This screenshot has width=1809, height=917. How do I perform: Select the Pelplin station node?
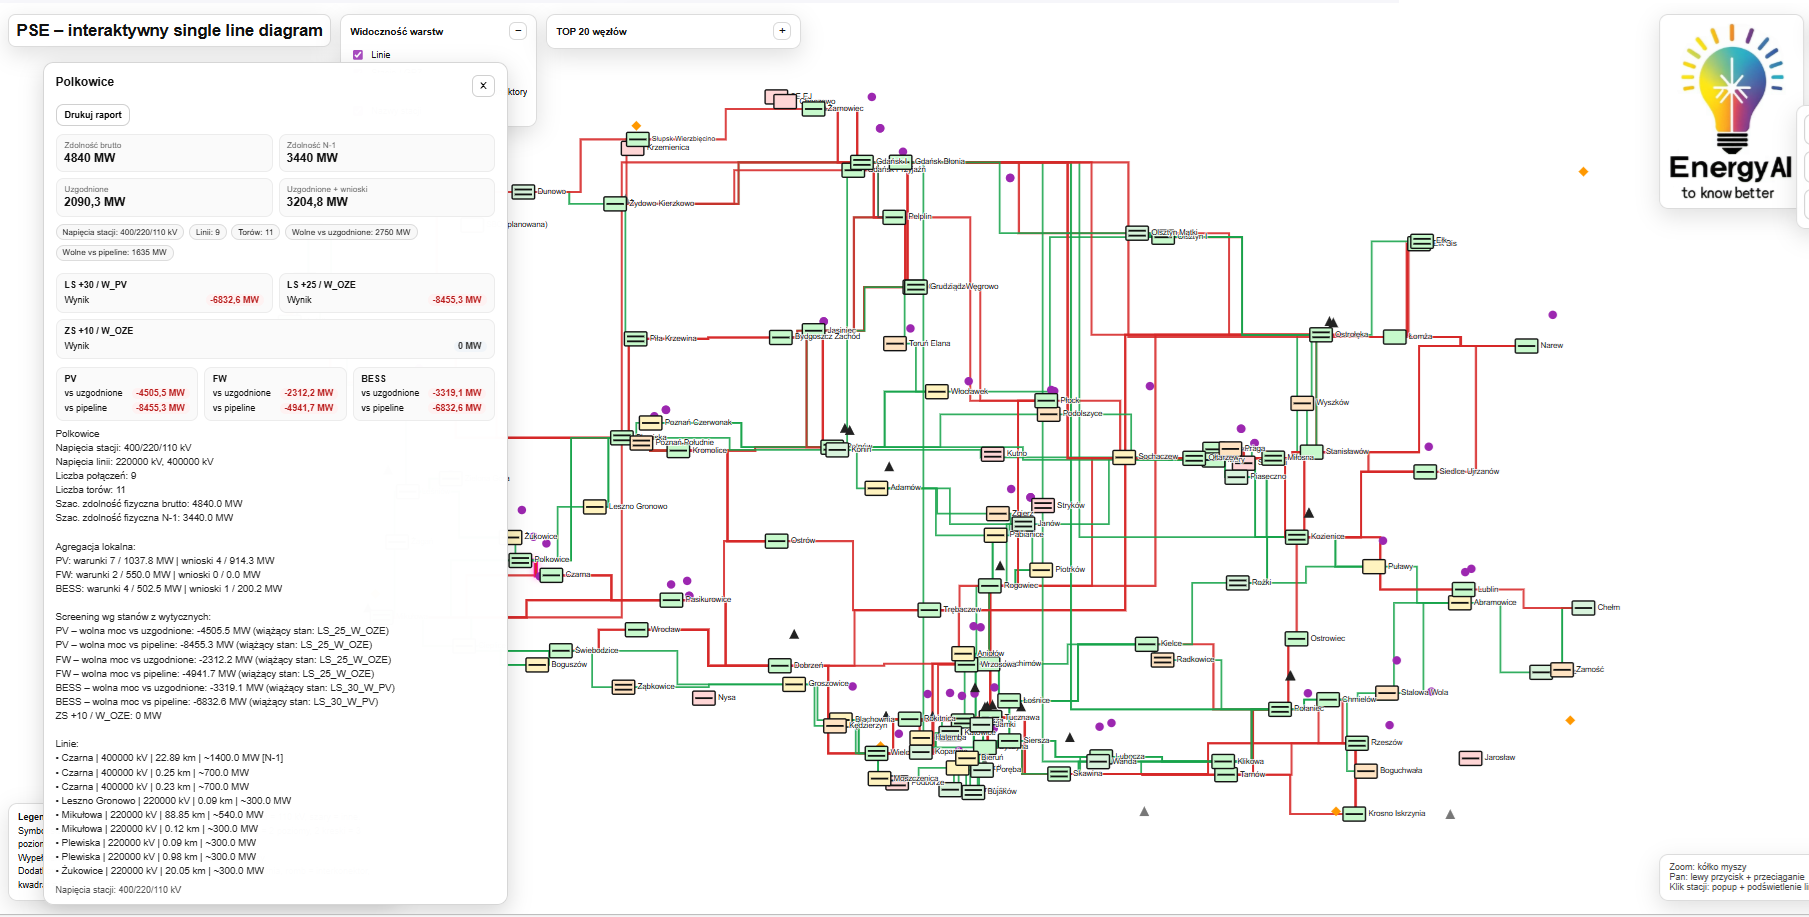click(894, 217)
